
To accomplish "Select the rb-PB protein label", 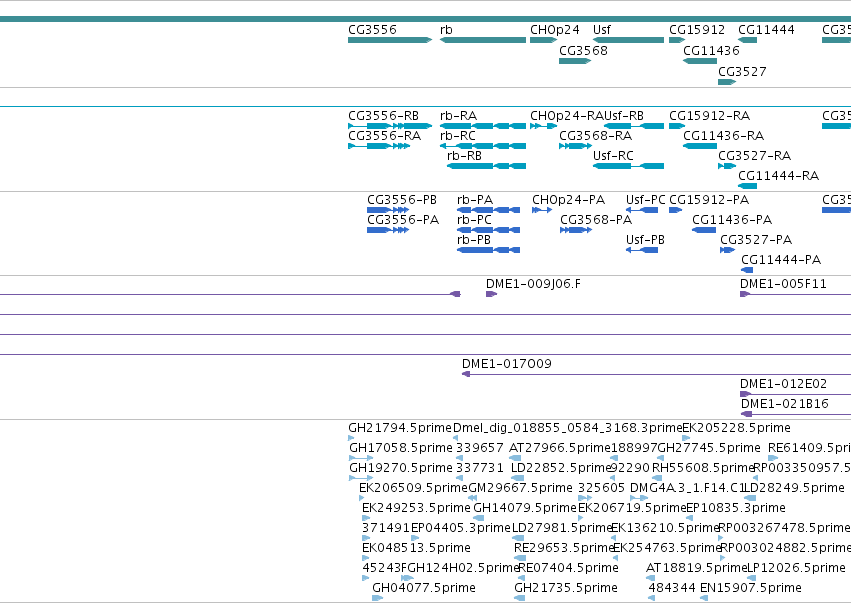I will (x=474, y=240).
